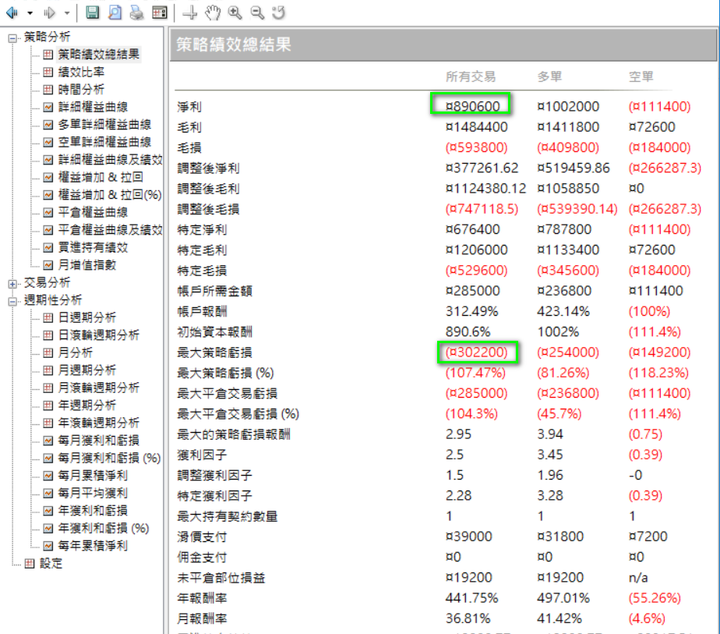Open 平倉權益曲線及績效 chart
The image size is (720, 634).
click(110, 230)
